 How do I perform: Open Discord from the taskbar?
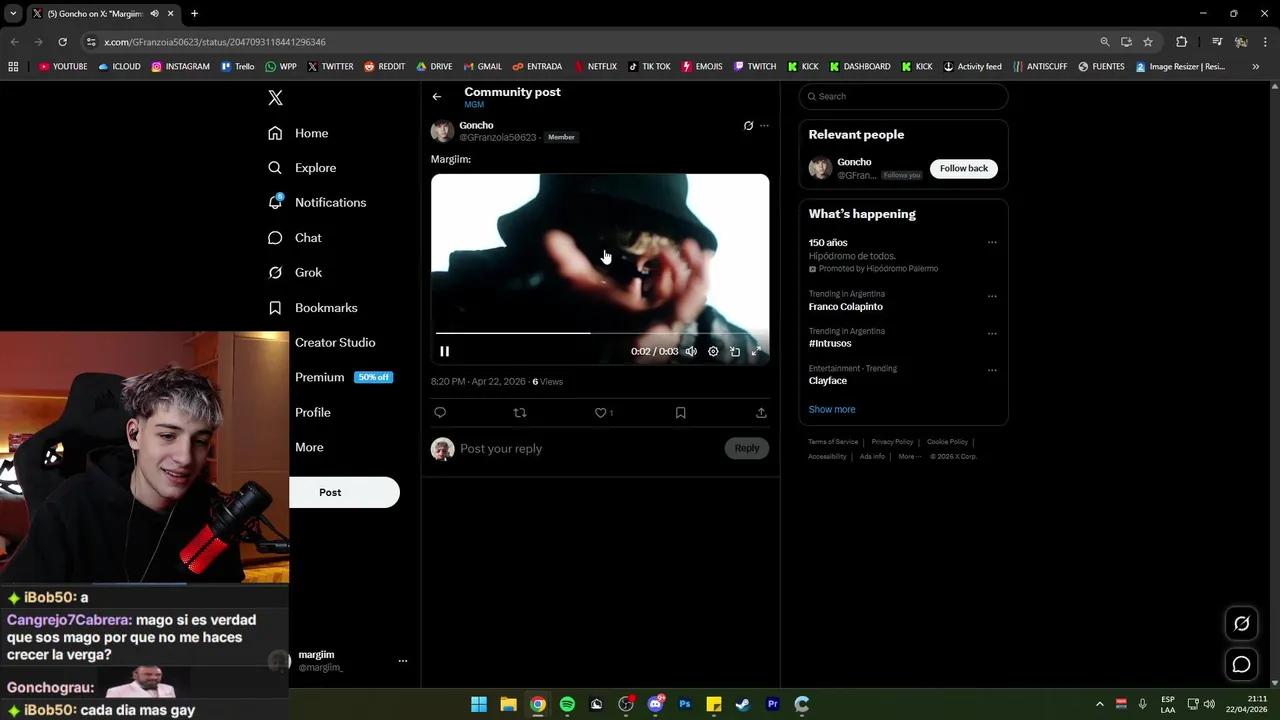click(655, 704)
